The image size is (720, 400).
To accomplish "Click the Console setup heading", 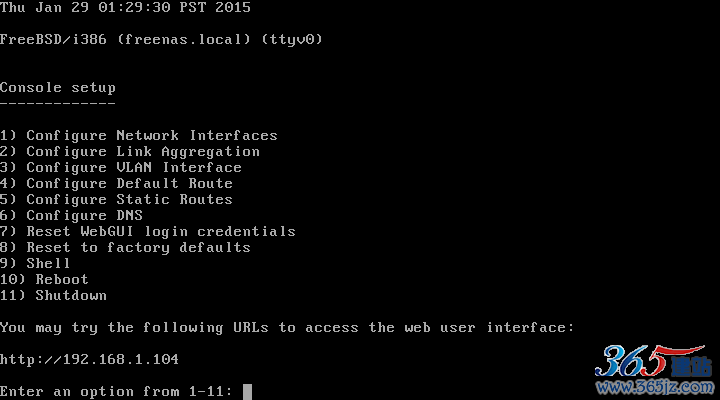I will coord(58,88).
